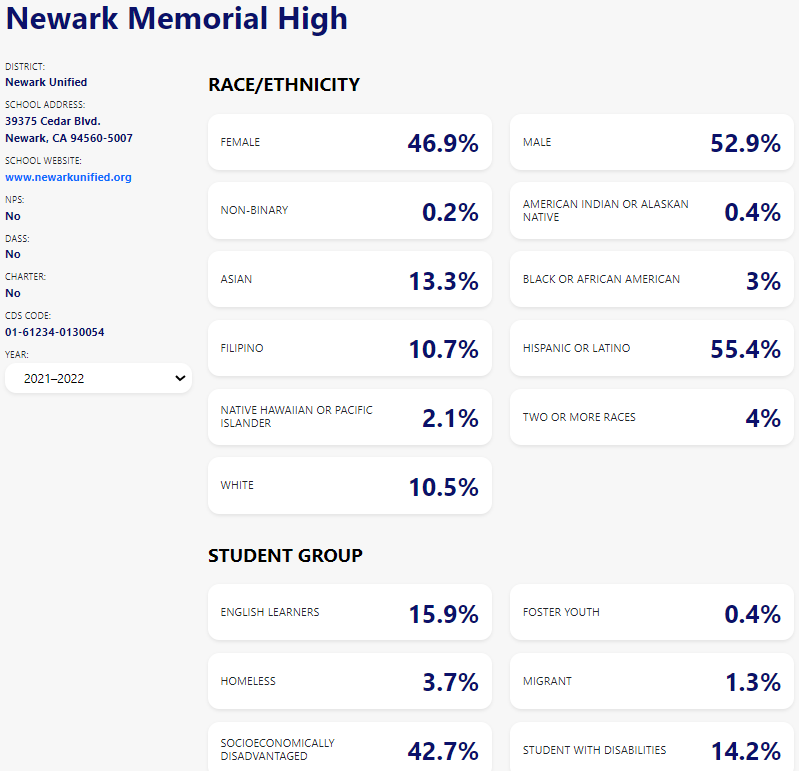799x771 pixels.
Task: Click the Homeless 3.7% card
Action: point(349,681)
